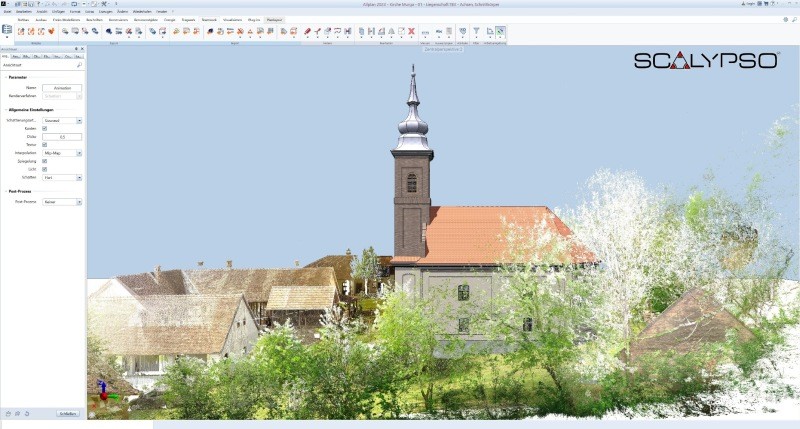Click the third icon in the palette's bottom-left corner
The image size is (800, 429).
[27, 414]
